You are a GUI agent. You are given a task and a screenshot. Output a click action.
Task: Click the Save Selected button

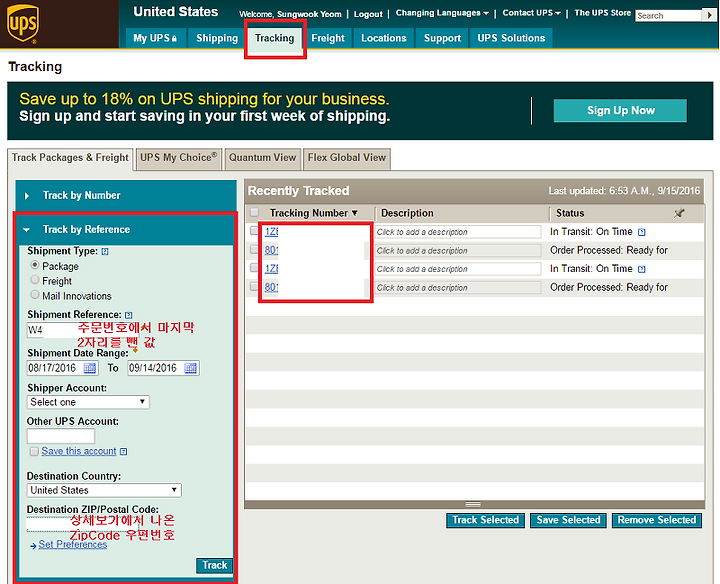tap(568, 520)
